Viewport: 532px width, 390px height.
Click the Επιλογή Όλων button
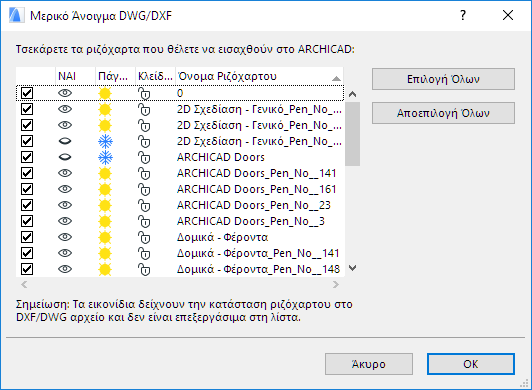(443, 79)
